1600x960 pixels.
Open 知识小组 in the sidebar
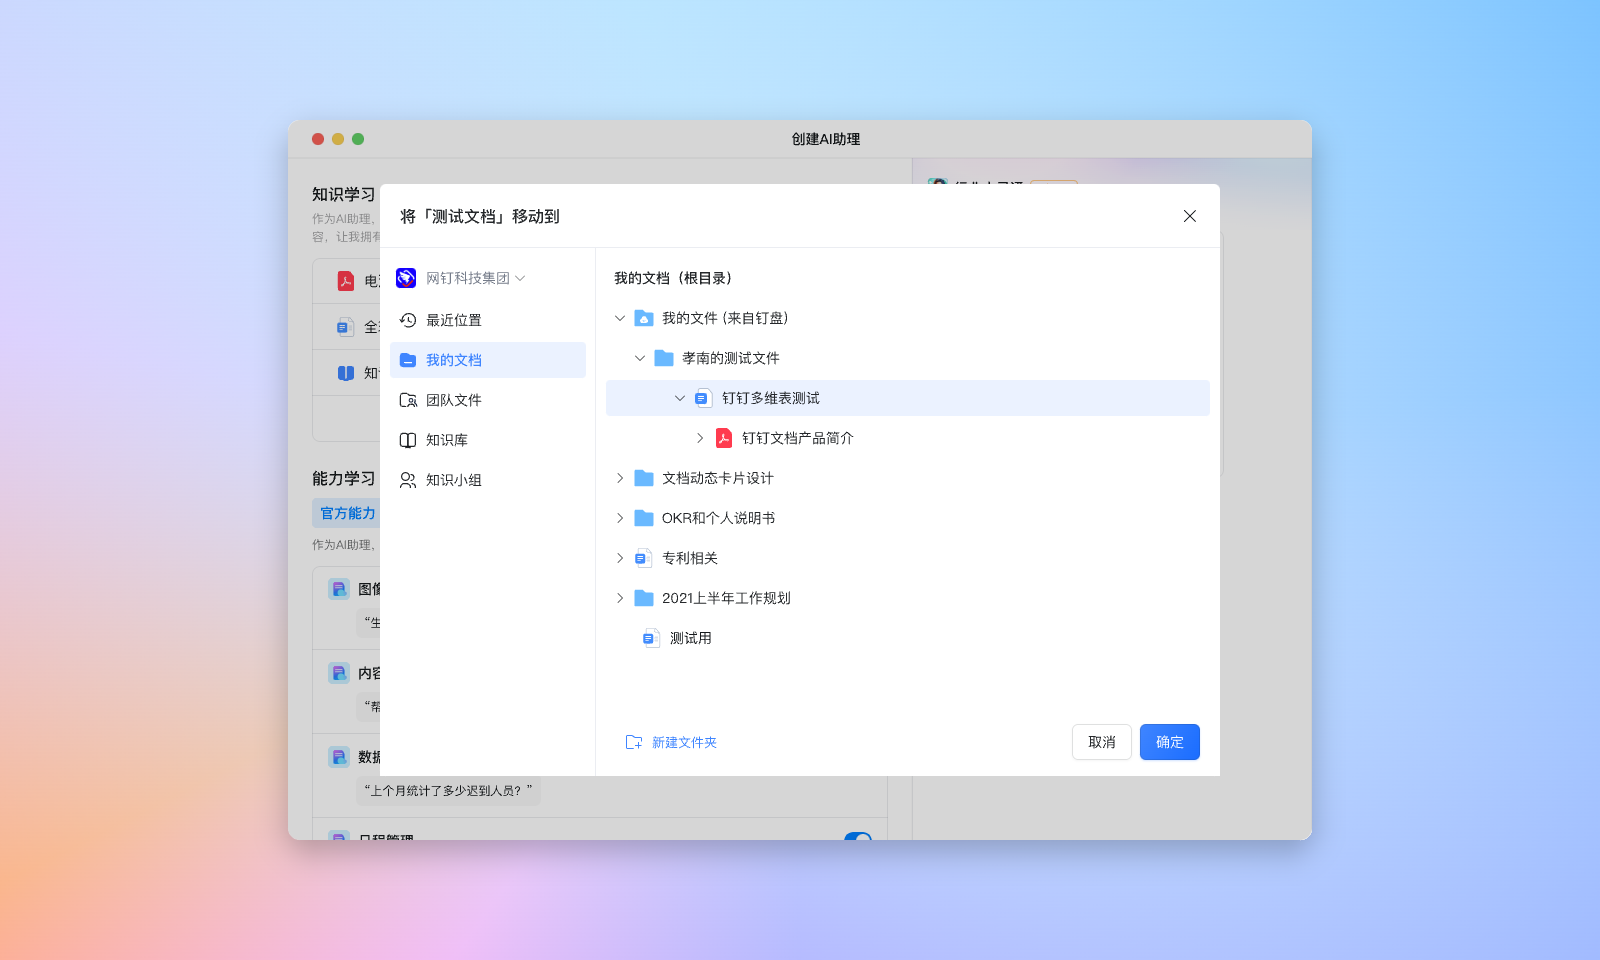pos(488,480)
